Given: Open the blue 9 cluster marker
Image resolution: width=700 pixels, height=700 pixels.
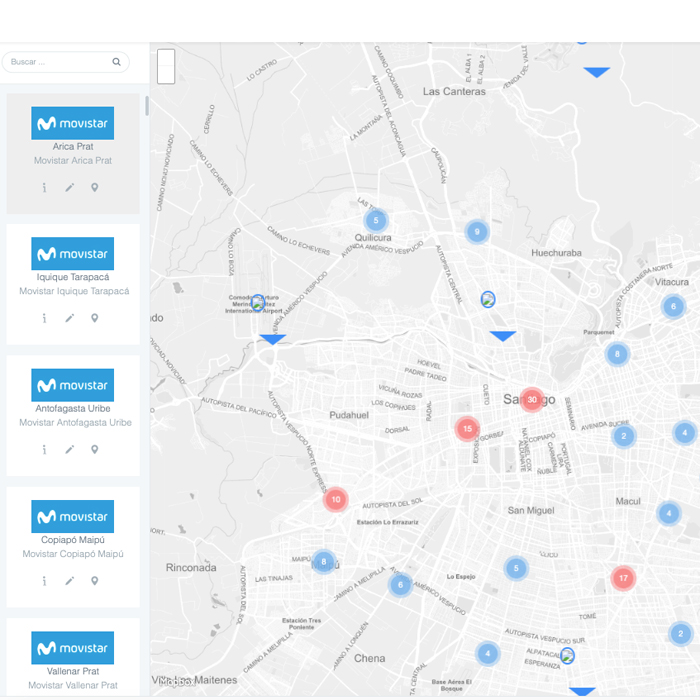Looking at the screenshot, I should [477, 232].
